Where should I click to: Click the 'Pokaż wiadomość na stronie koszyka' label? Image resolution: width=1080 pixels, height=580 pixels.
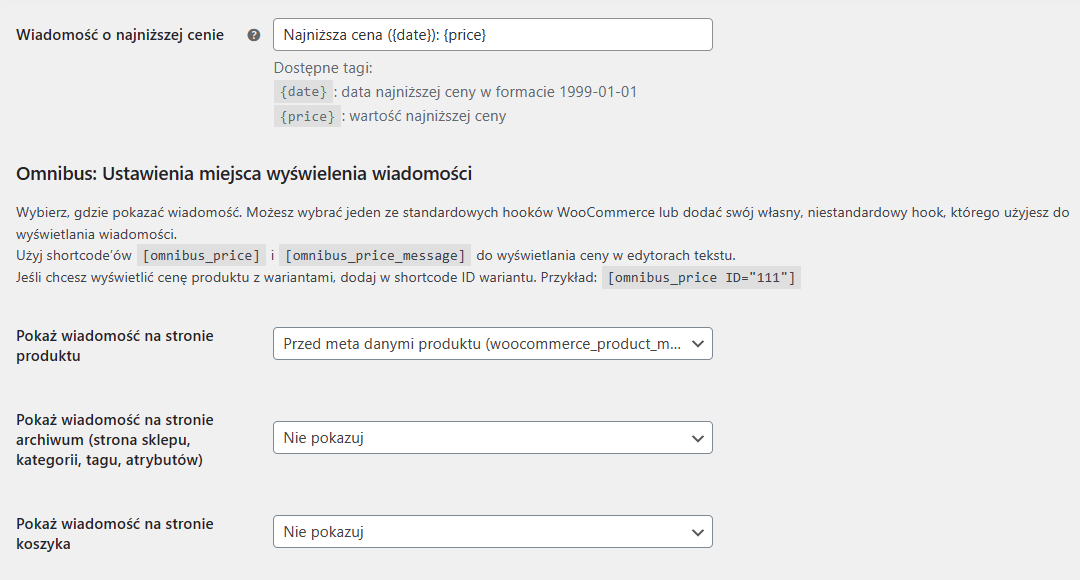[115, 534]
